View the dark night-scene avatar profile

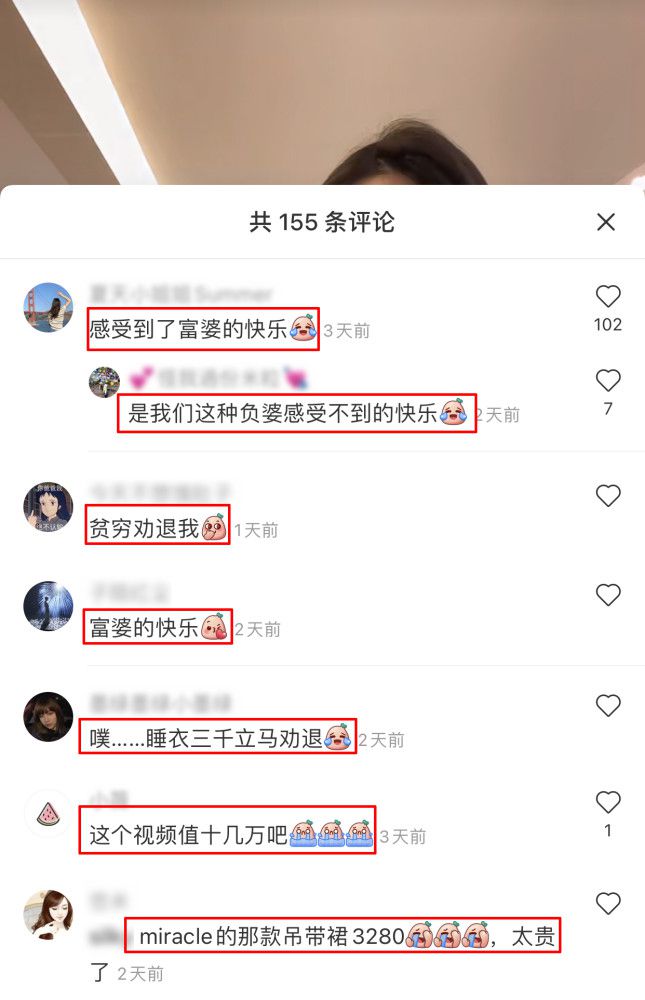(x=48, y=606)
